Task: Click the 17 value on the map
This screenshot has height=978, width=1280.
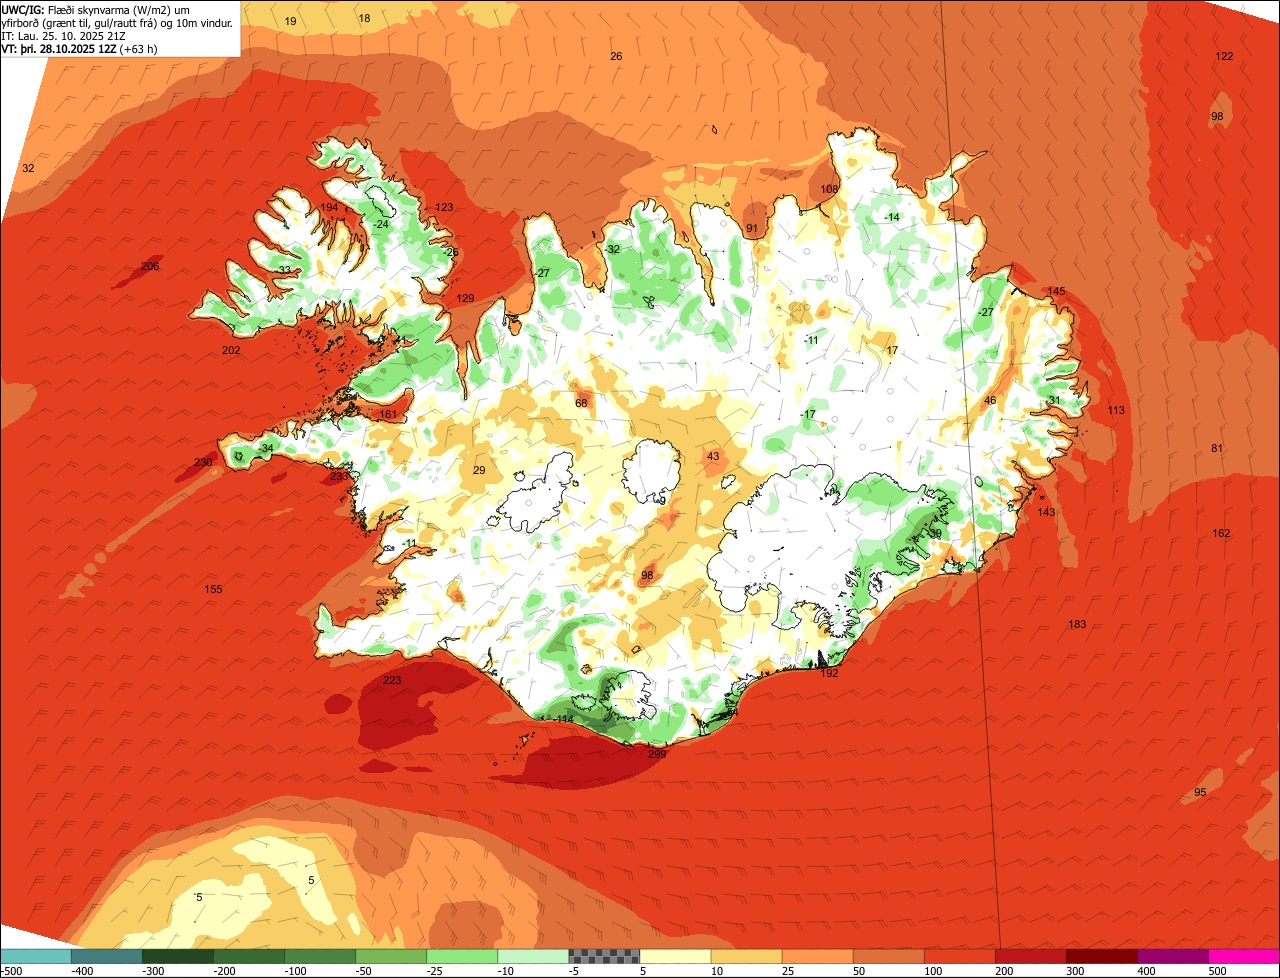Action: click(892, 350)
